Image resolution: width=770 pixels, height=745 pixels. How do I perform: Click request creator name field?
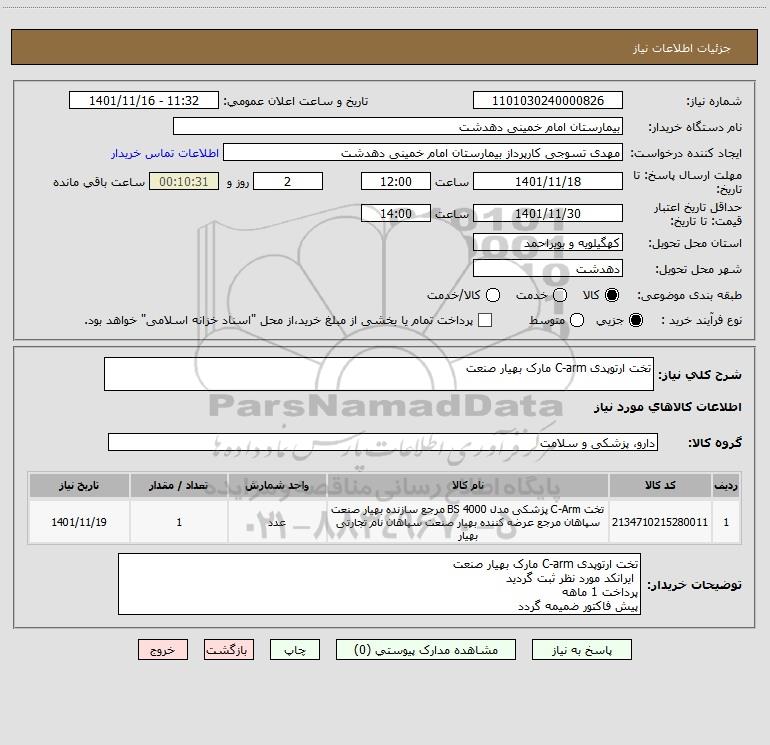click(x=423, y=153)
